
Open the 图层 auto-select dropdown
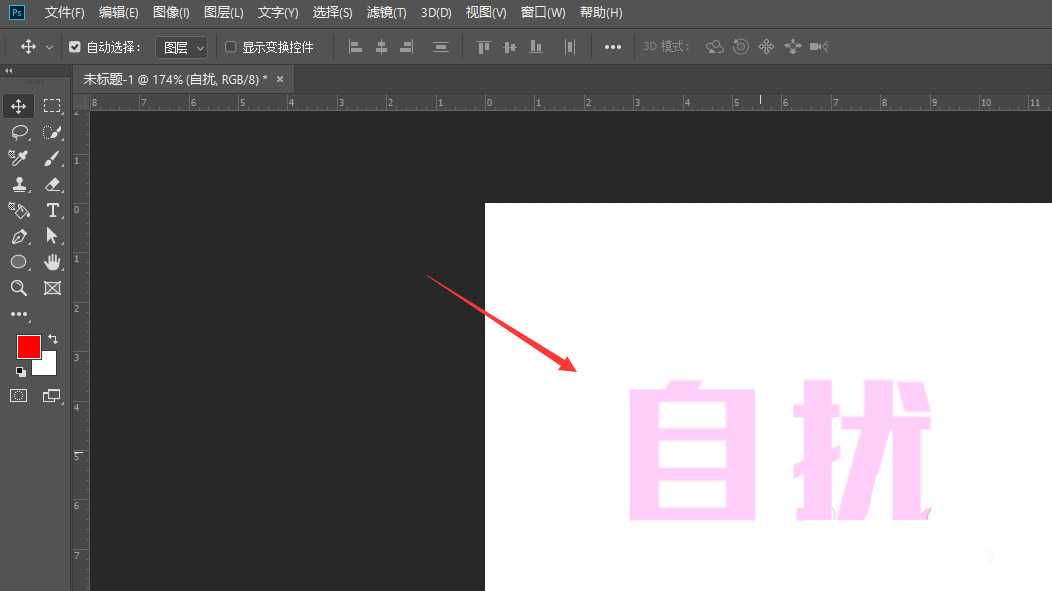pyautogui.click(x=183, y=46)
